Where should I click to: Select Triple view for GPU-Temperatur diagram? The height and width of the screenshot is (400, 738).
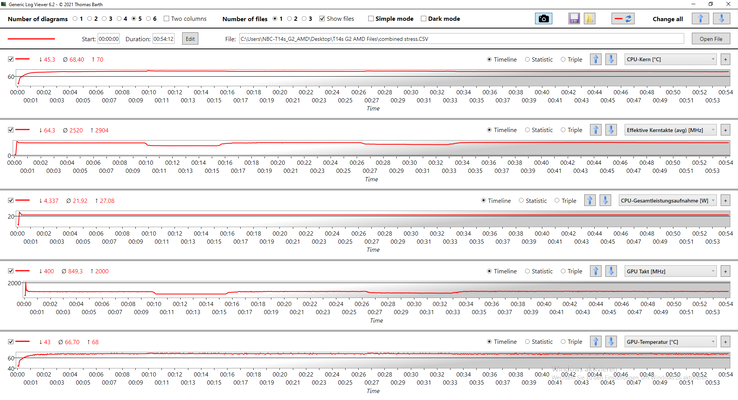point(563,342)
